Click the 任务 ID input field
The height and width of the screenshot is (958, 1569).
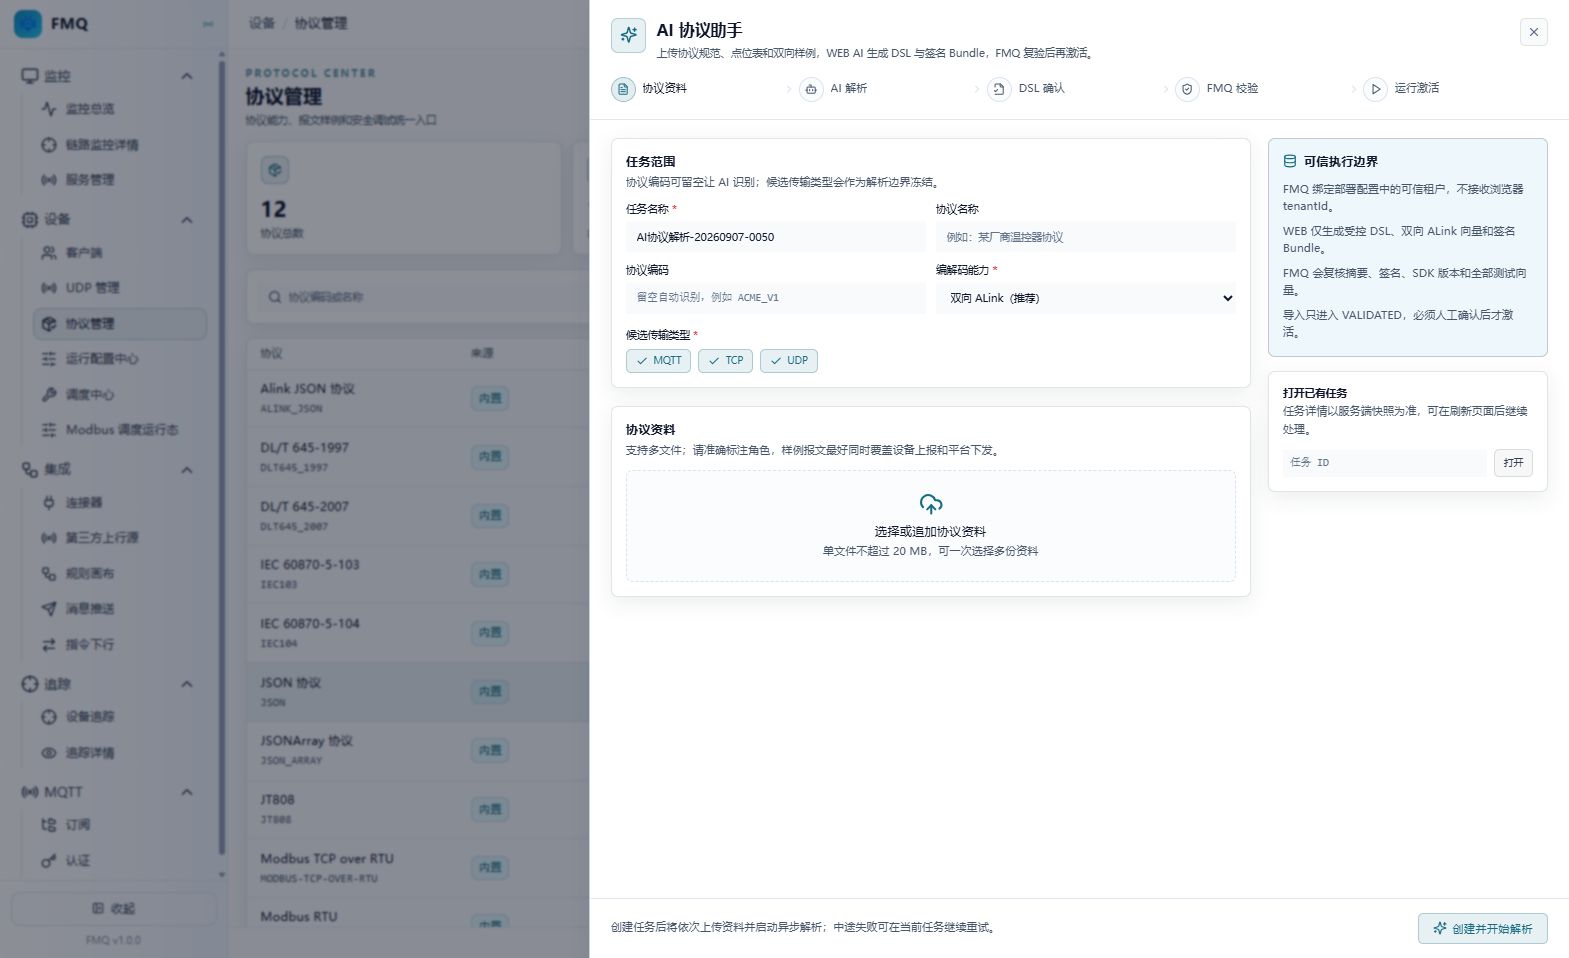click(x=1384, y=463)
